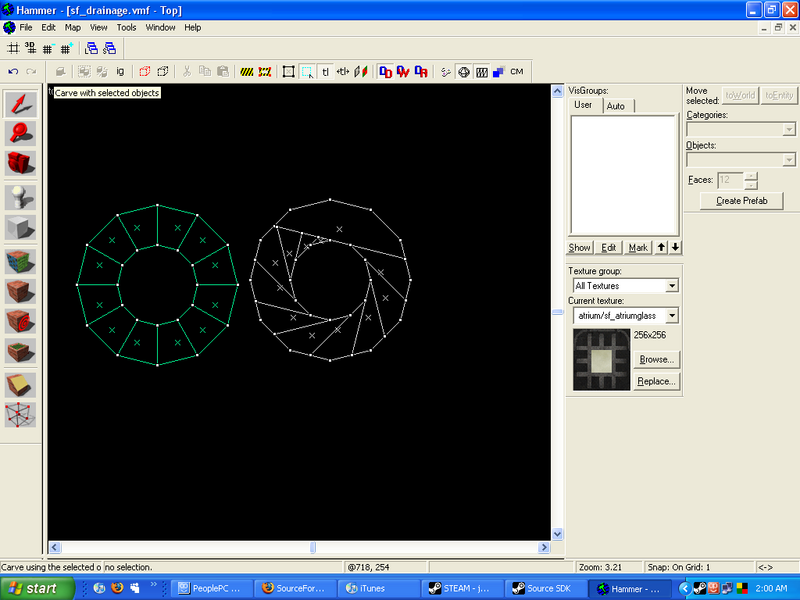Select the Clipping tool
Image resolution: width=800 pixels, height=600 pixels.
pos(21,383)
